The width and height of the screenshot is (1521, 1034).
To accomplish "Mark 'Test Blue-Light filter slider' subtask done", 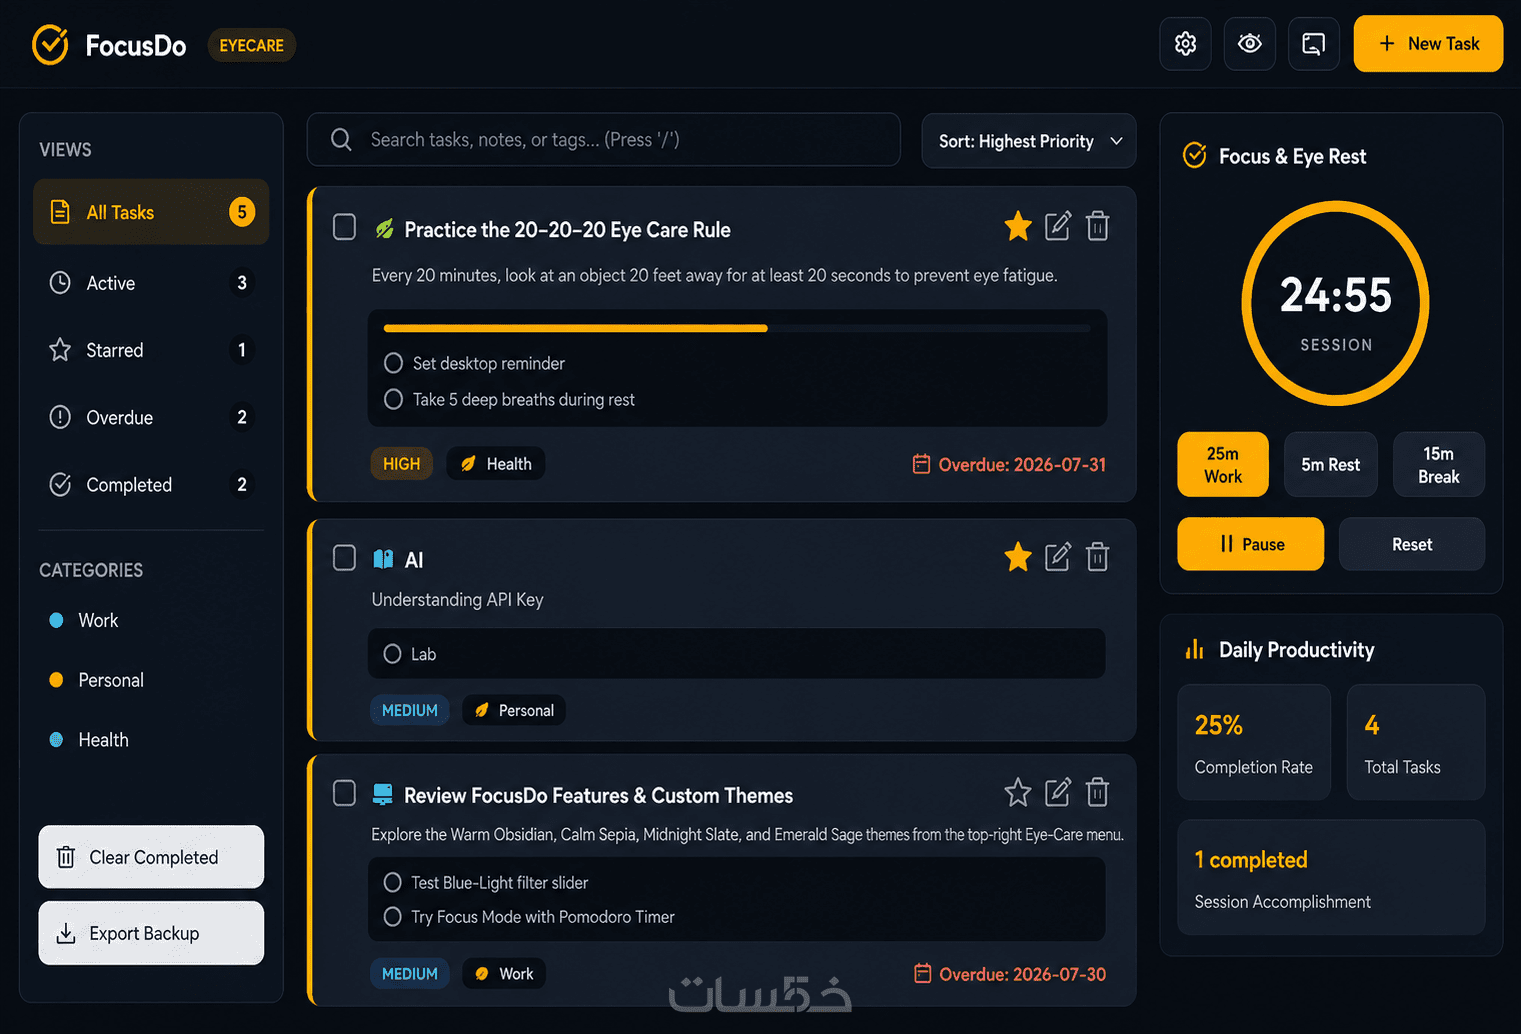I will coord(393,882).
